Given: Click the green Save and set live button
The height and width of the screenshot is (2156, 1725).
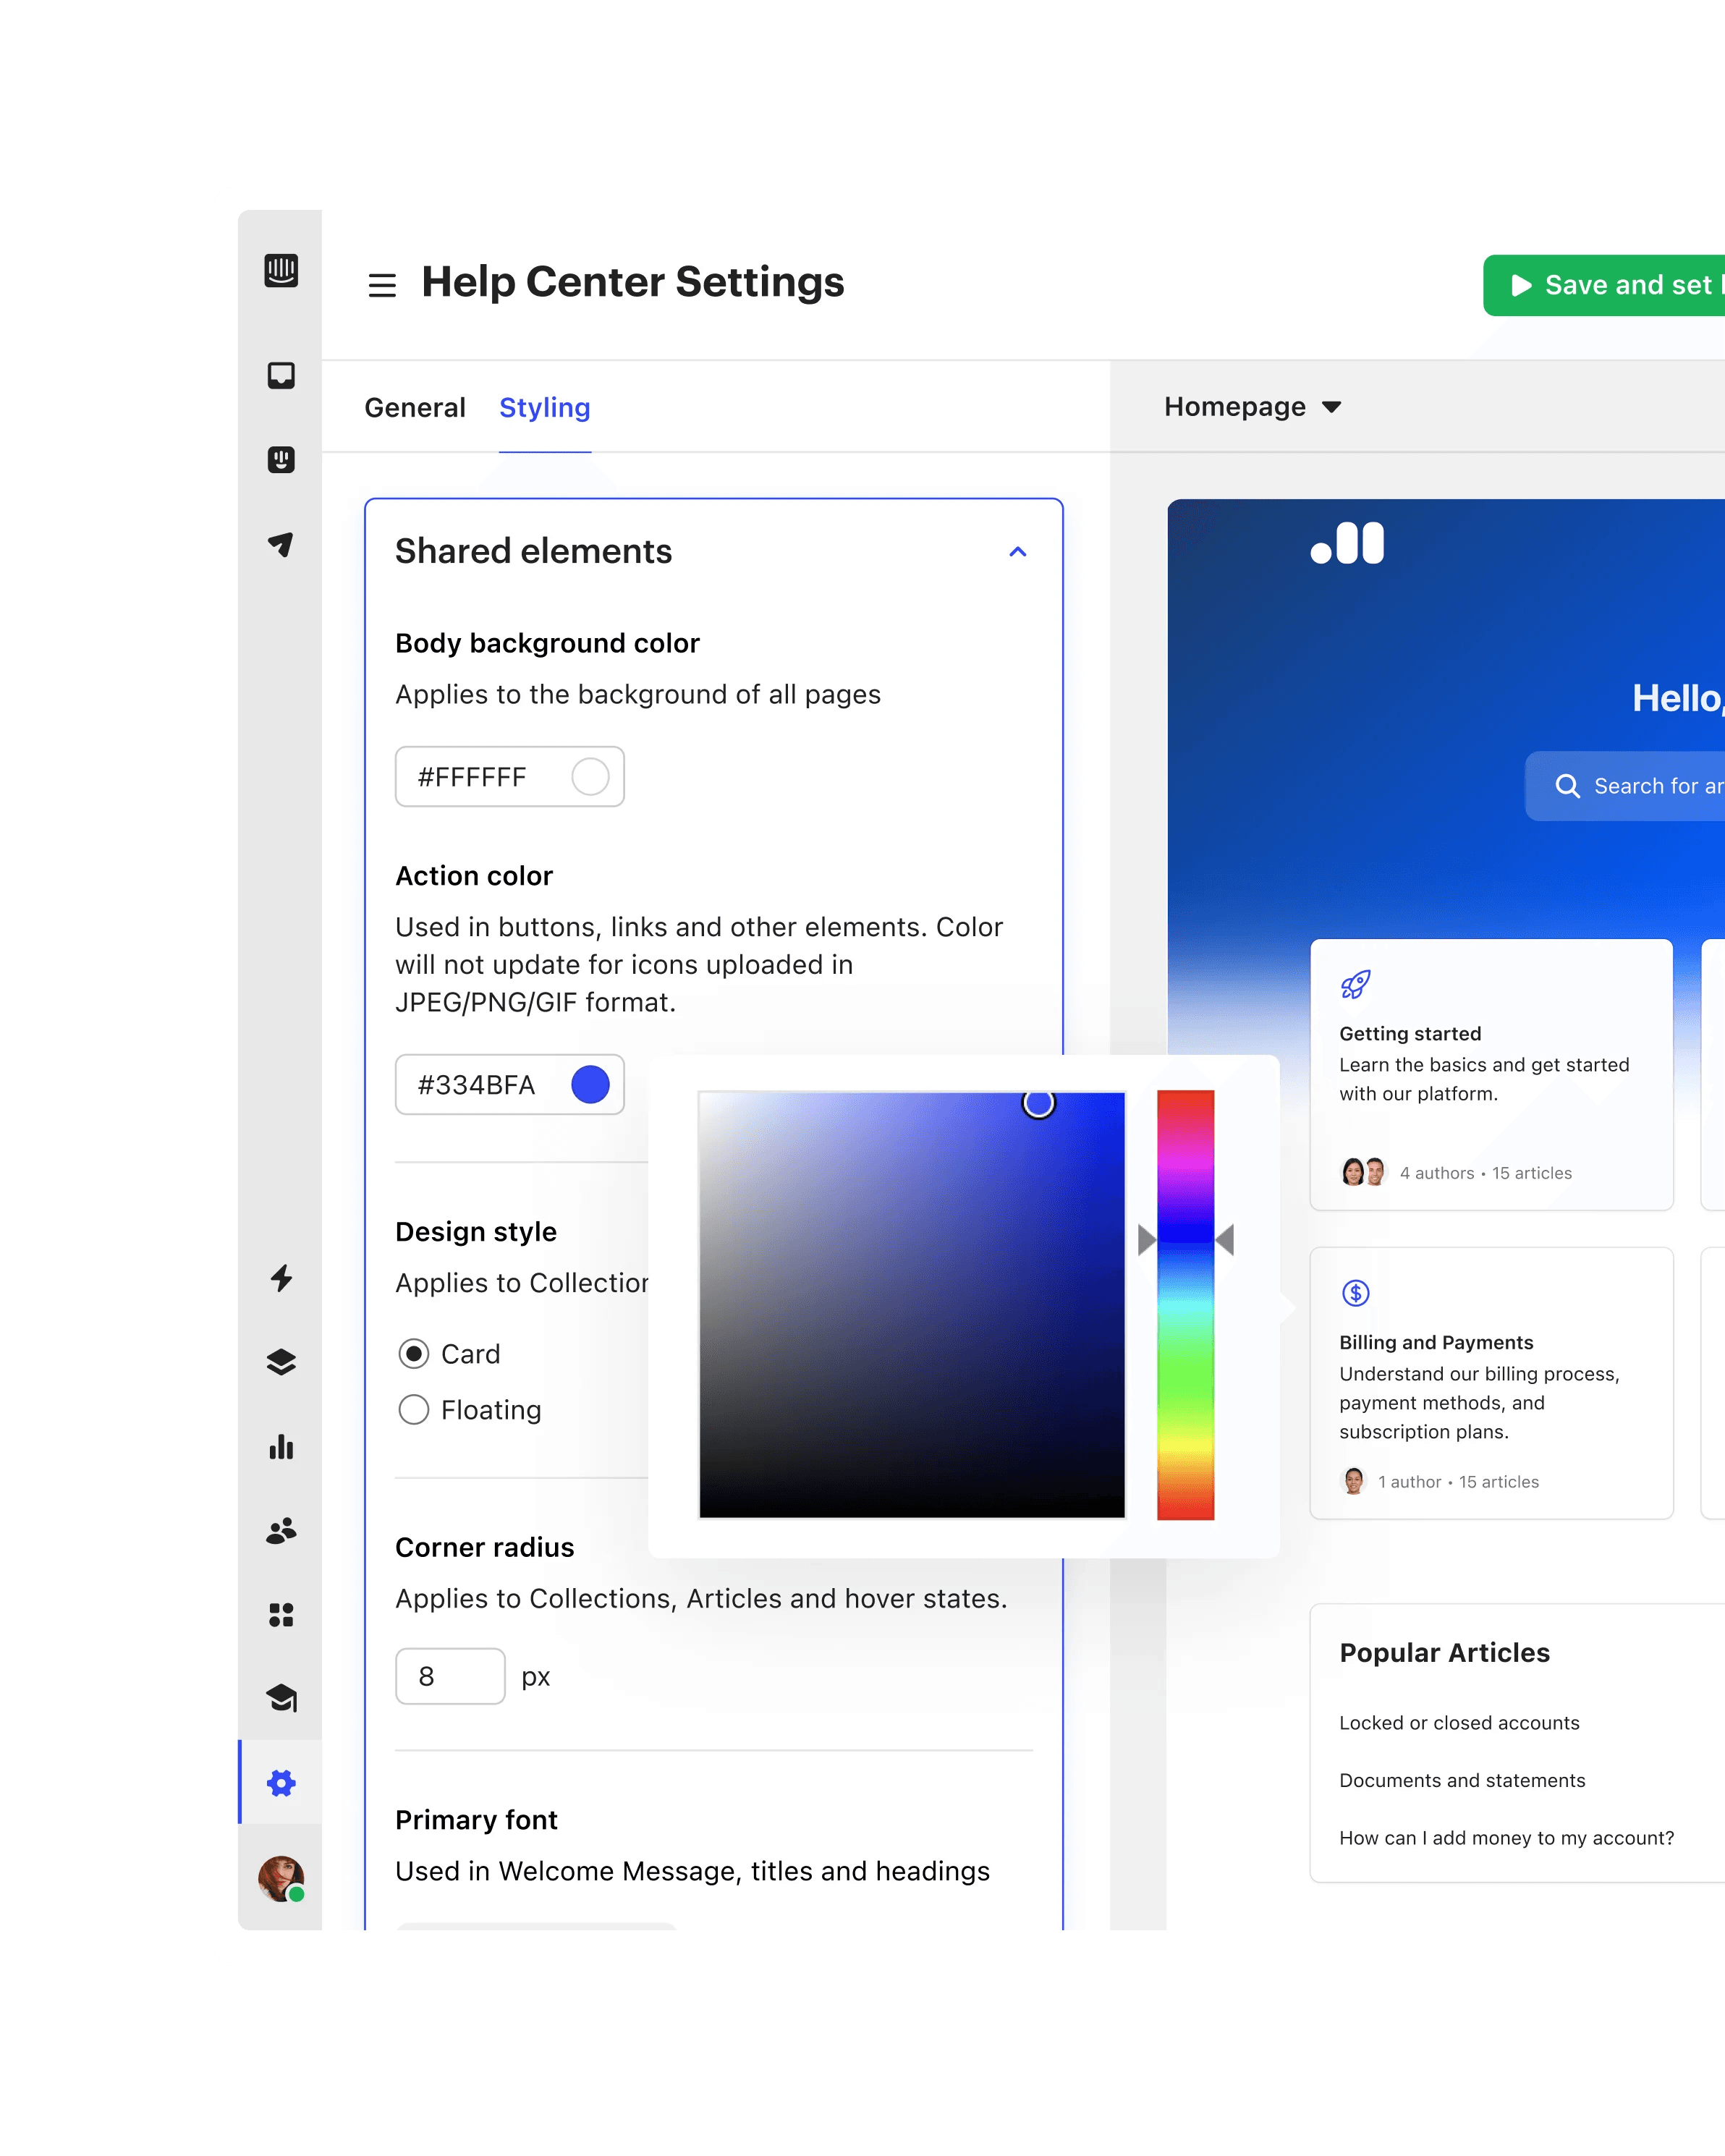Looking at the screenshot, I should (x=1604, y=286).
